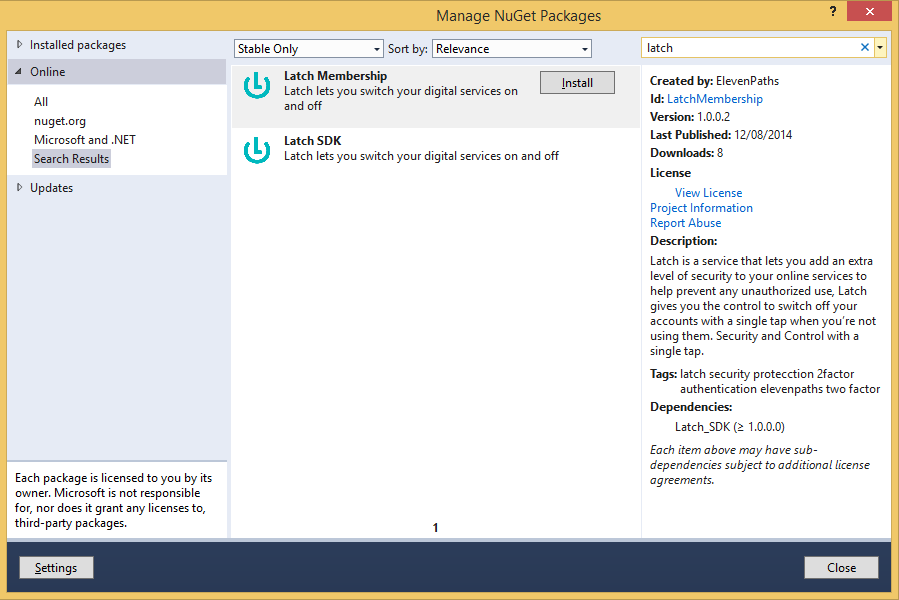Screen dimensions: 899x600
Task: Open the Settings button
Action: [x=56, y=567]
